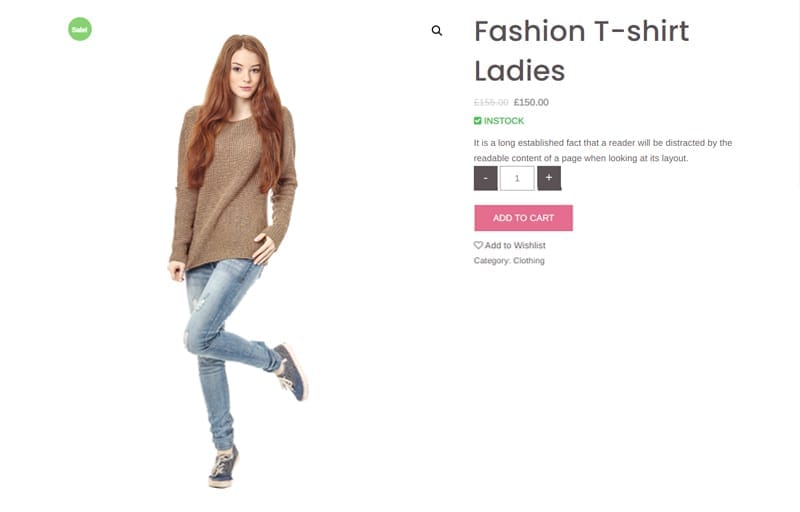Click the green Sale badge
The image size is (800, 512).
click(80, 29)
